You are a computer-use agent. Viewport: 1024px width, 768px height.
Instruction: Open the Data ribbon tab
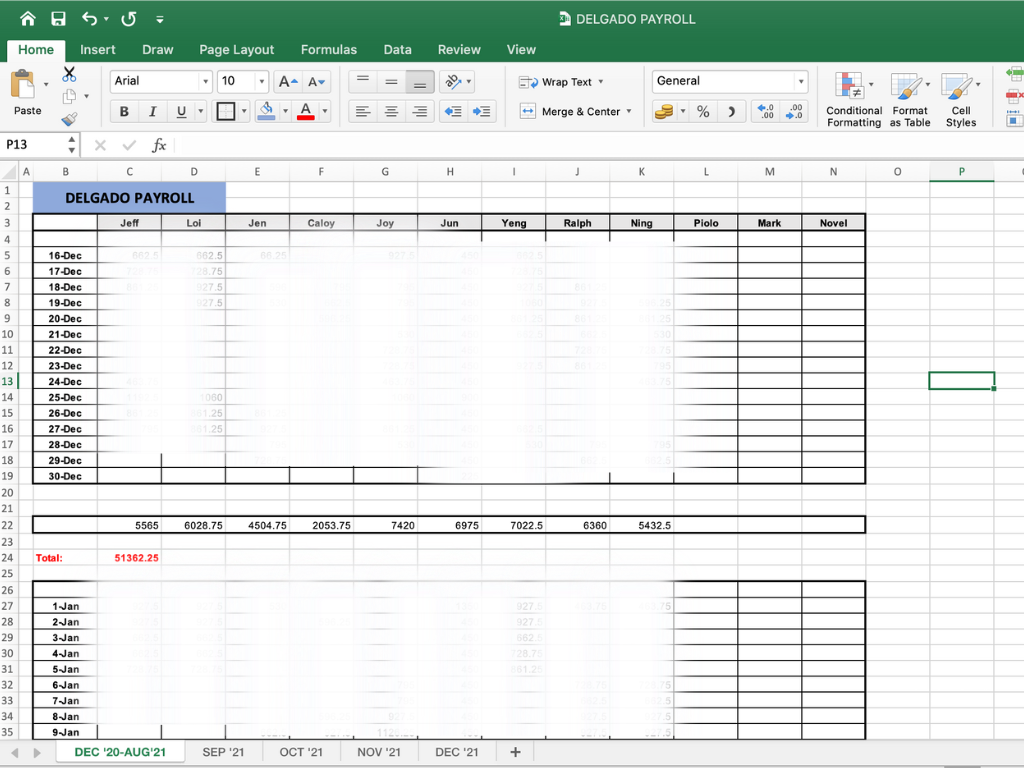[x=397, y=50]
